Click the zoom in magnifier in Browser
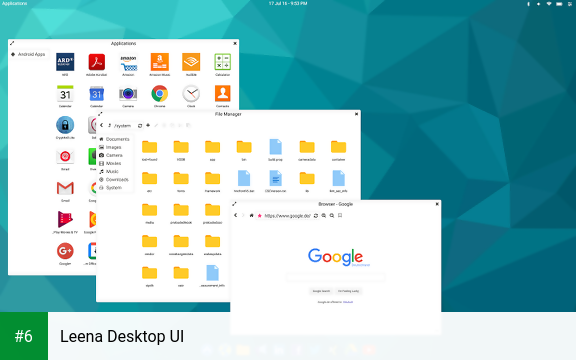This screenshot has width=576, height=360. [x=324, y=216]
